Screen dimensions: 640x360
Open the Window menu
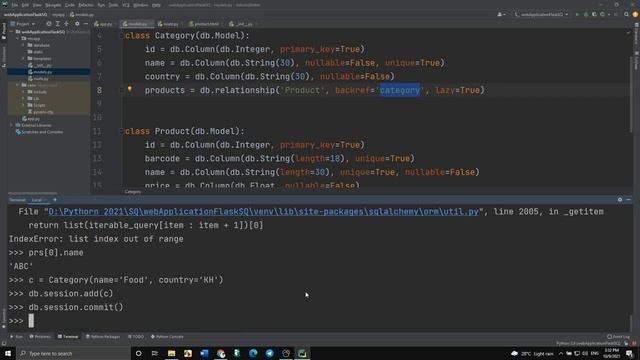click(141, 5)
